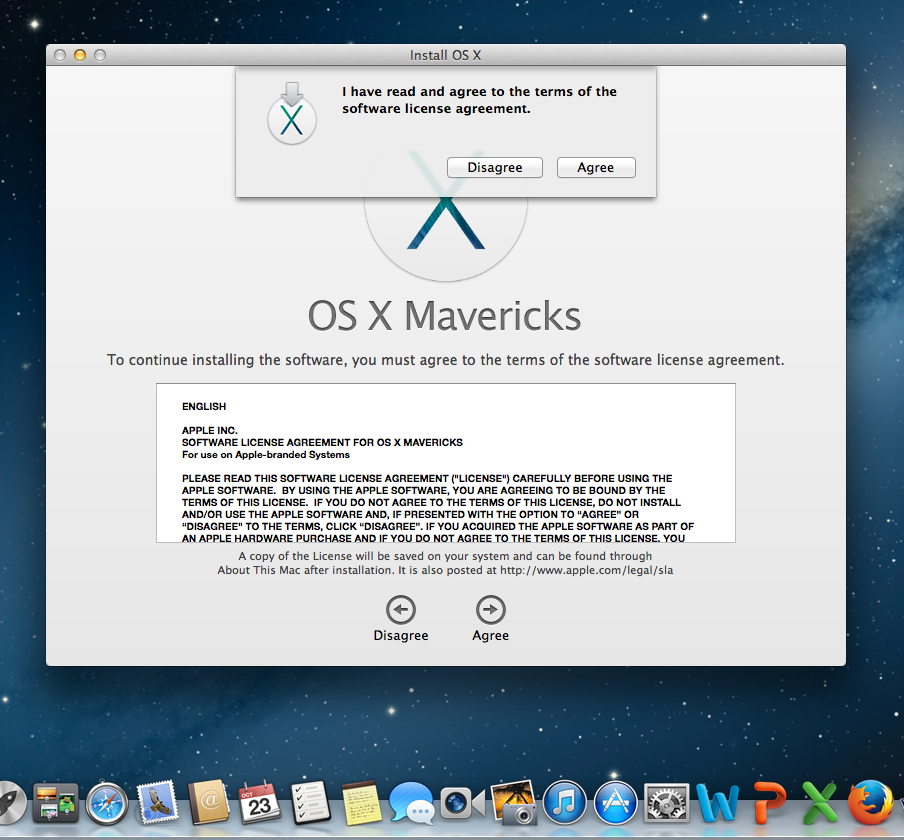904x840 pixels.
Task: Open System Preferences gear in the Dock
Action: coord(666,803)
